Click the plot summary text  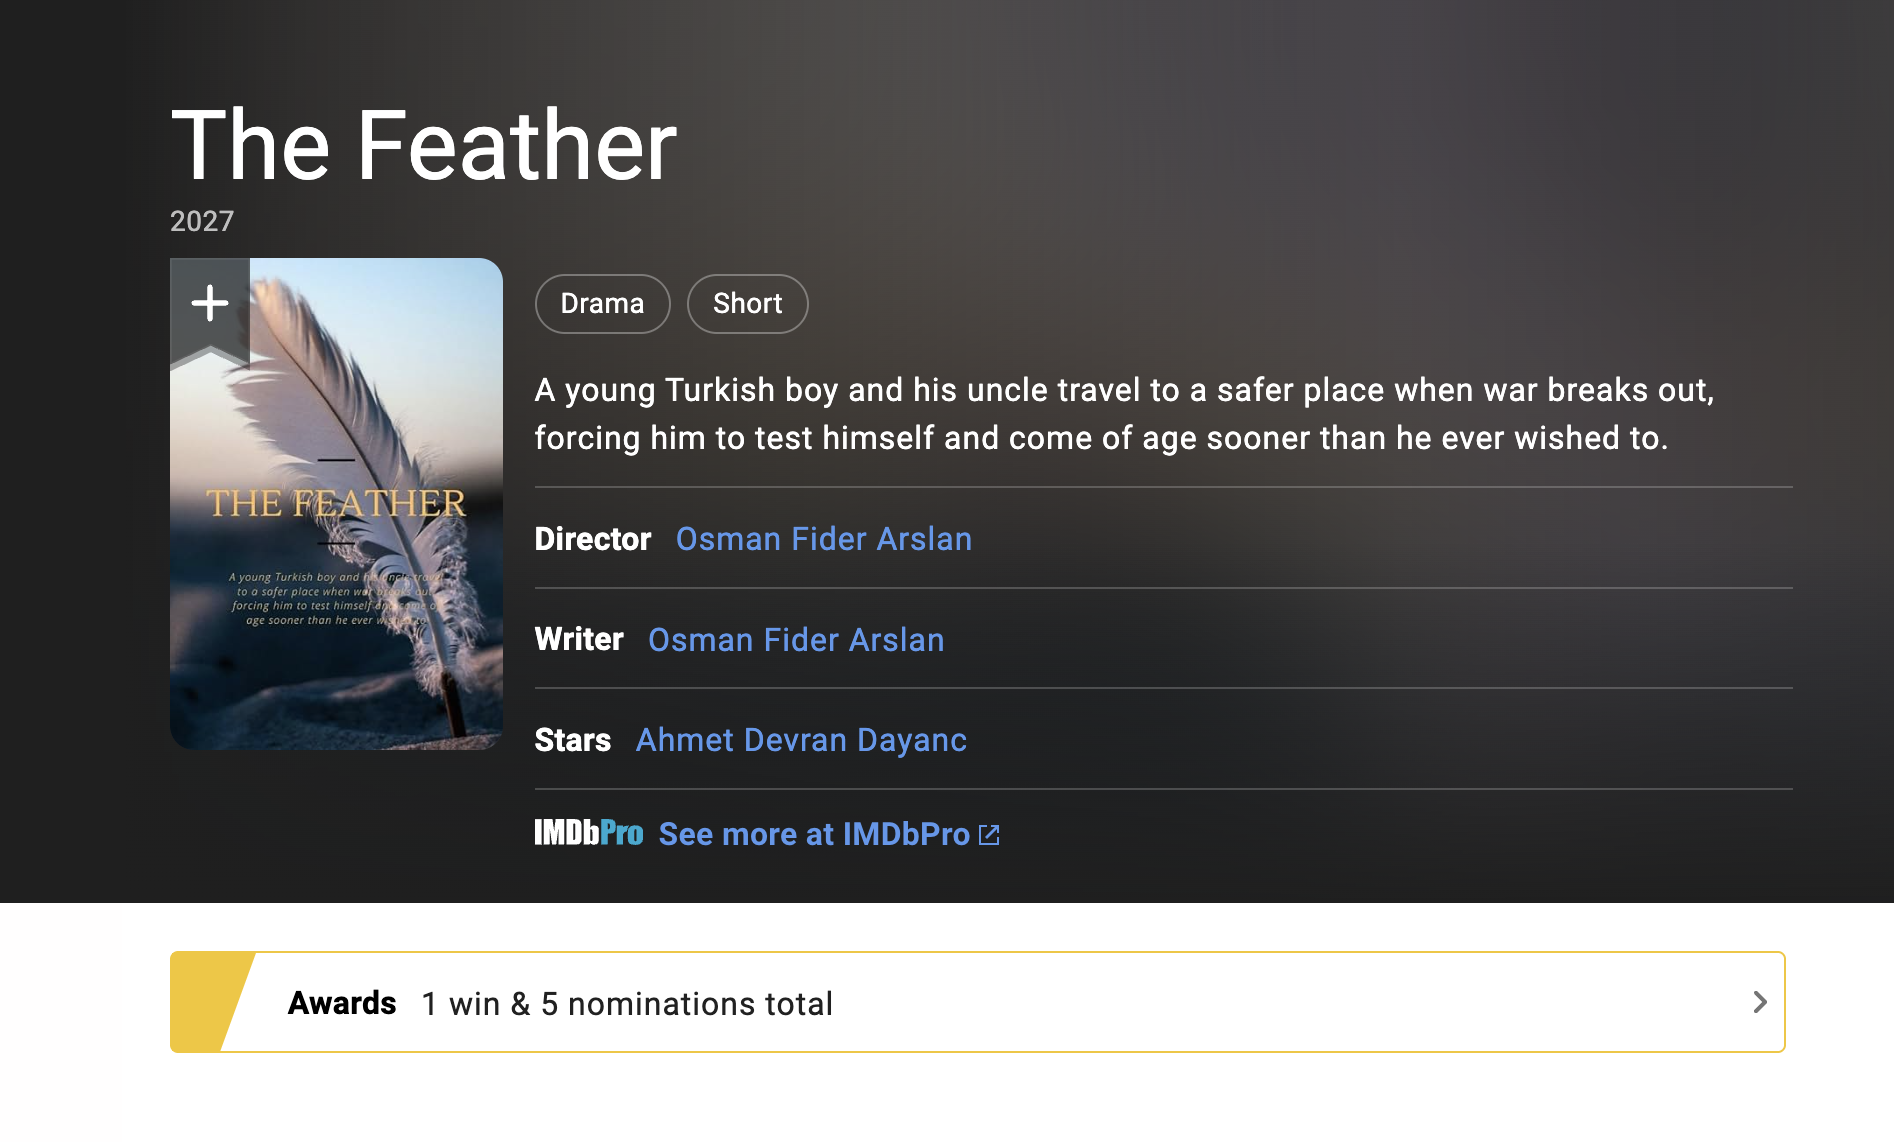pyautogui.click(x=1123, y=414)
